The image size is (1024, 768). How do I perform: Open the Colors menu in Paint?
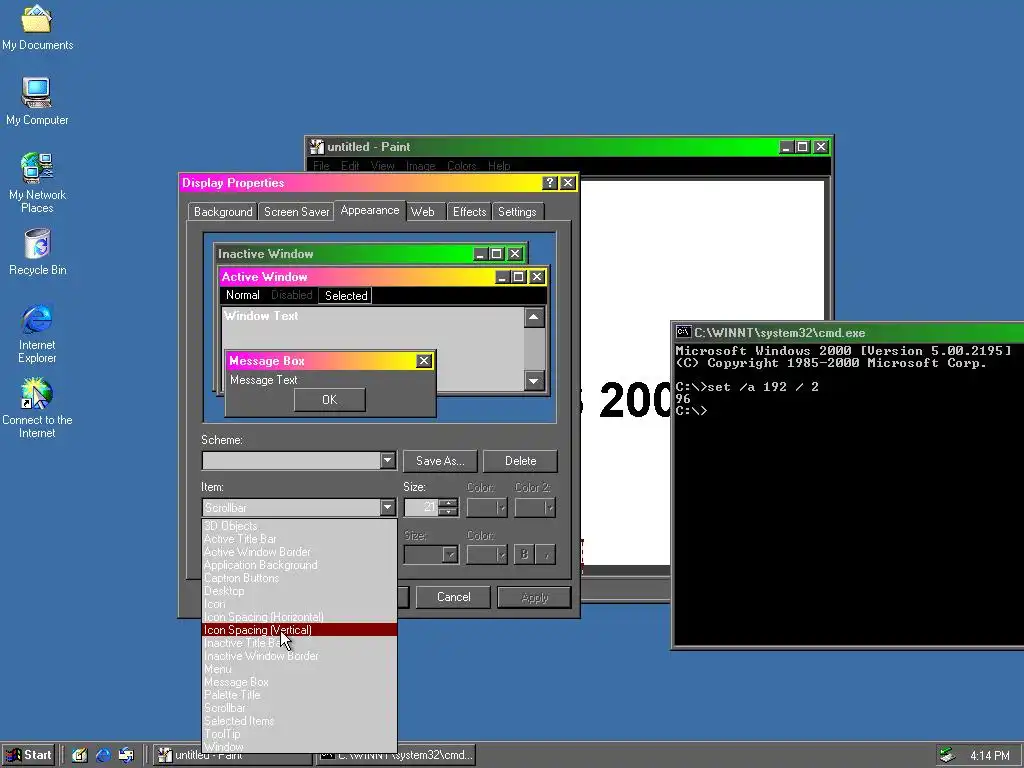(462, 166)
